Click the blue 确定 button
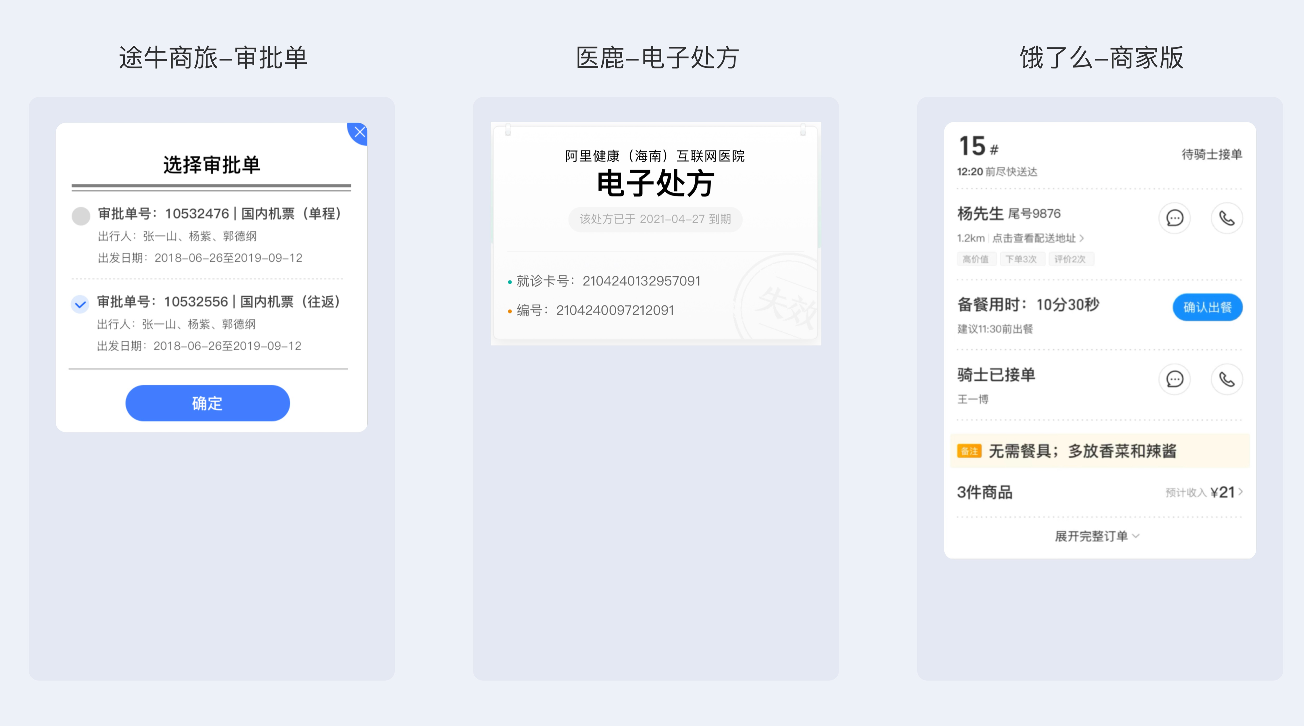The height and width of the screenshot is (726, 1304). tap(207, 403)
